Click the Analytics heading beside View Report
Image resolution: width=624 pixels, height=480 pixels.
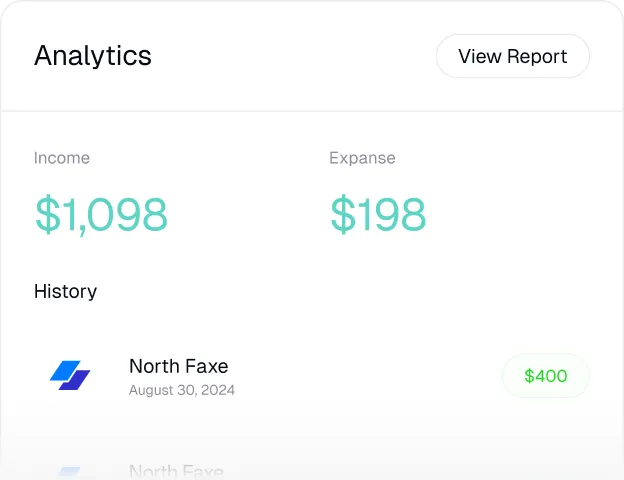[93, 56]
